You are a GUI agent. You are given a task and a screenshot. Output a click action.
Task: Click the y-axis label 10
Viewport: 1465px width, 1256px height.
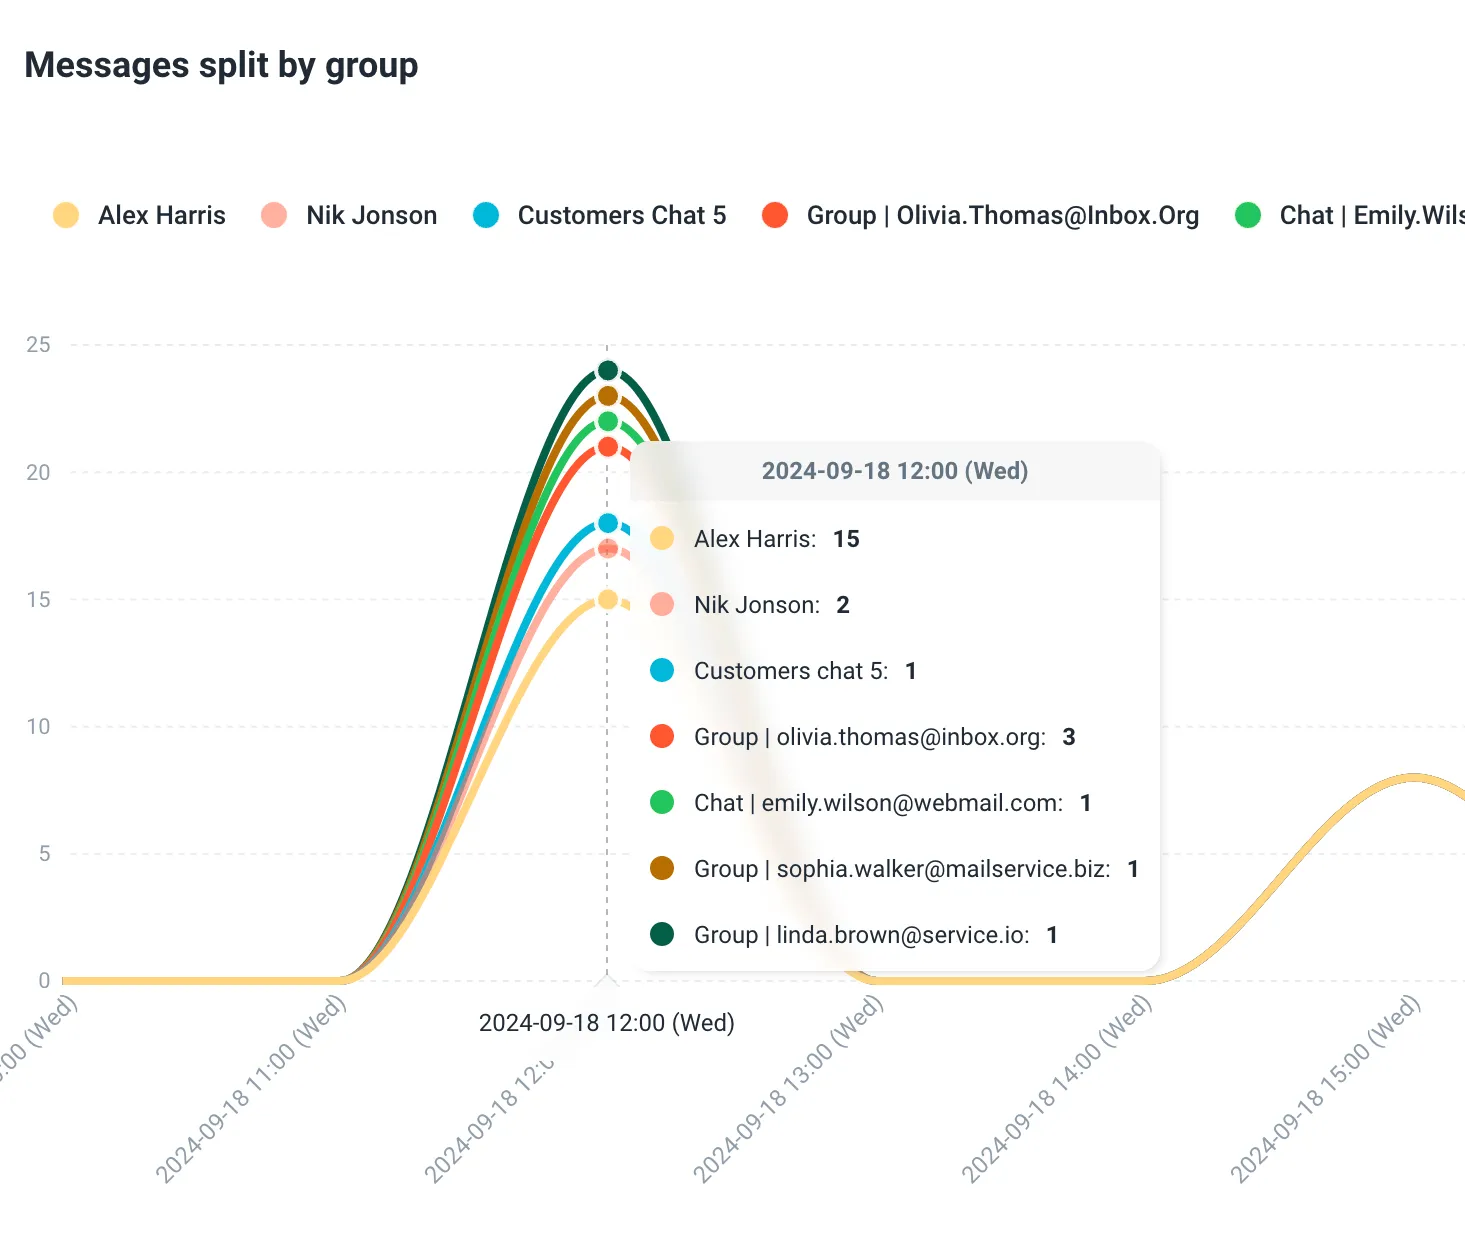(38, 726)
